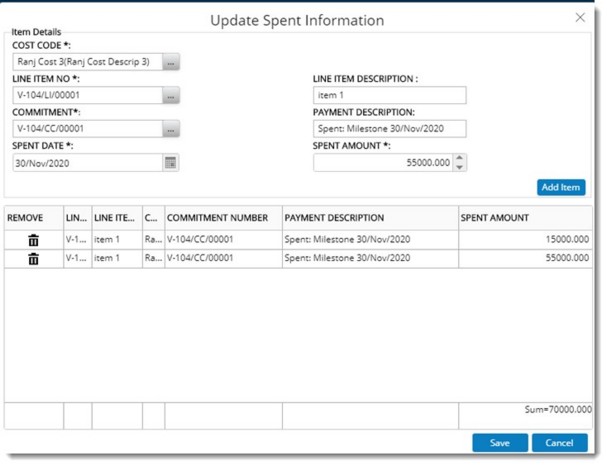Image resolution: width=607 pixels, height=466 pixels.
Task: Open Line Item No lookup ellipsis button
Action: (171, 96)
